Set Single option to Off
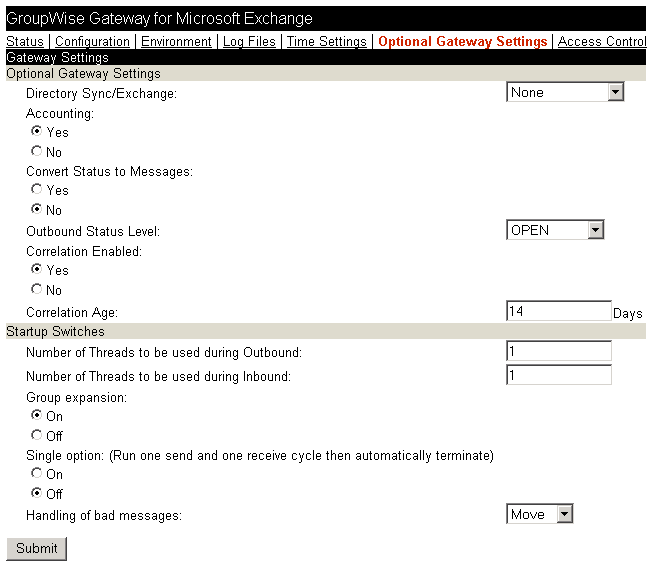This screenshot has height=572, width=650. (36, 493)
